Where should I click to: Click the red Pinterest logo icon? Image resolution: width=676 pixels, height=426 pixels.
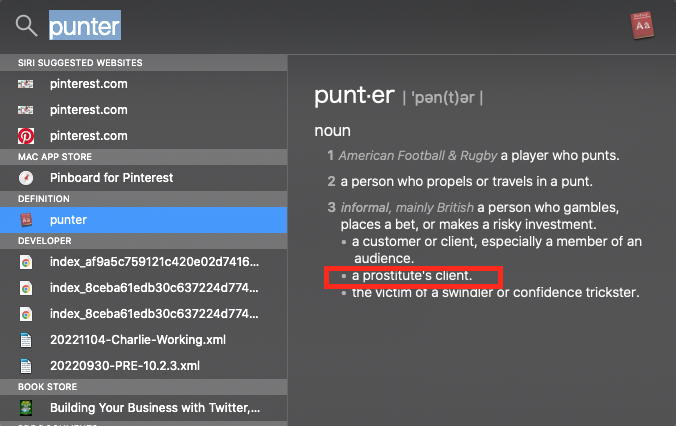point(26,136)
